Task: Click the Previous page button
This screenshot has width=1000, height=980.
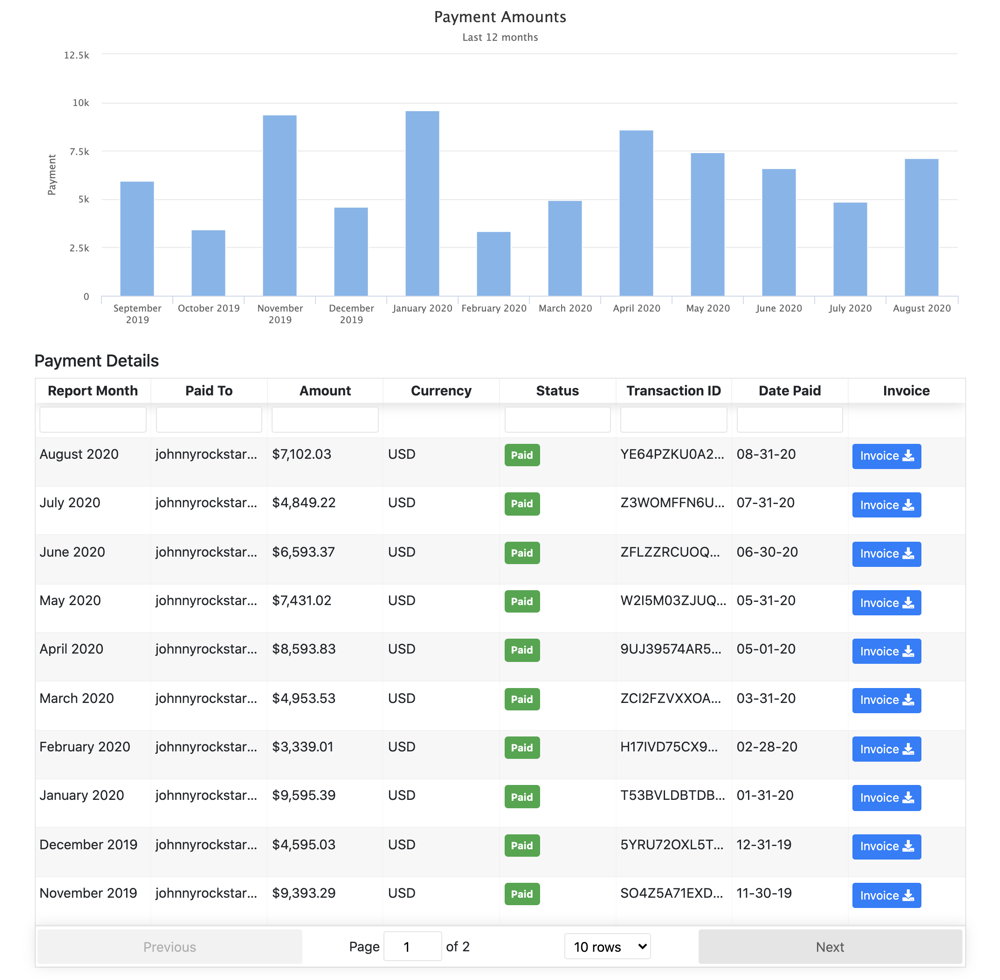Action: click(169, 946)
